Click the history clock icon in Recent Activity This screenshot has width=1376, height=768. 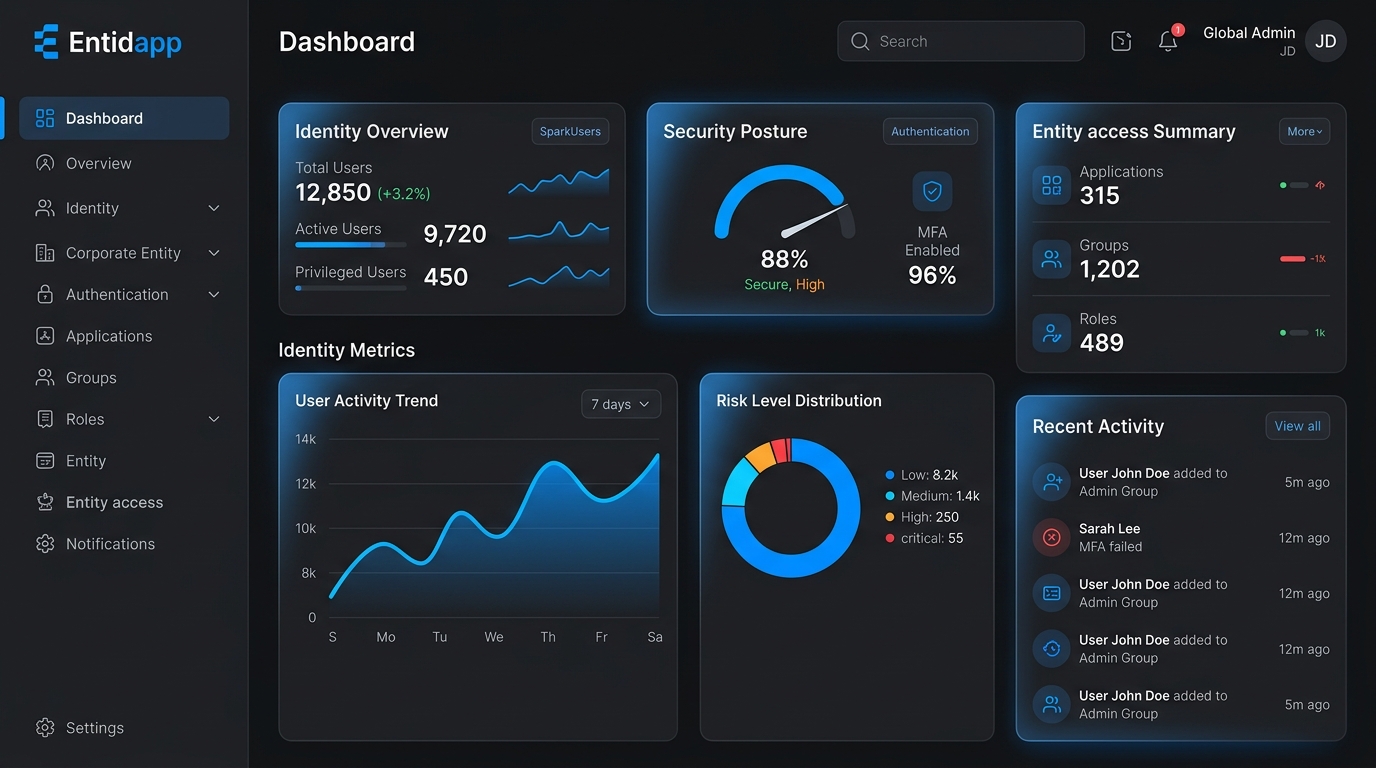1052,648
